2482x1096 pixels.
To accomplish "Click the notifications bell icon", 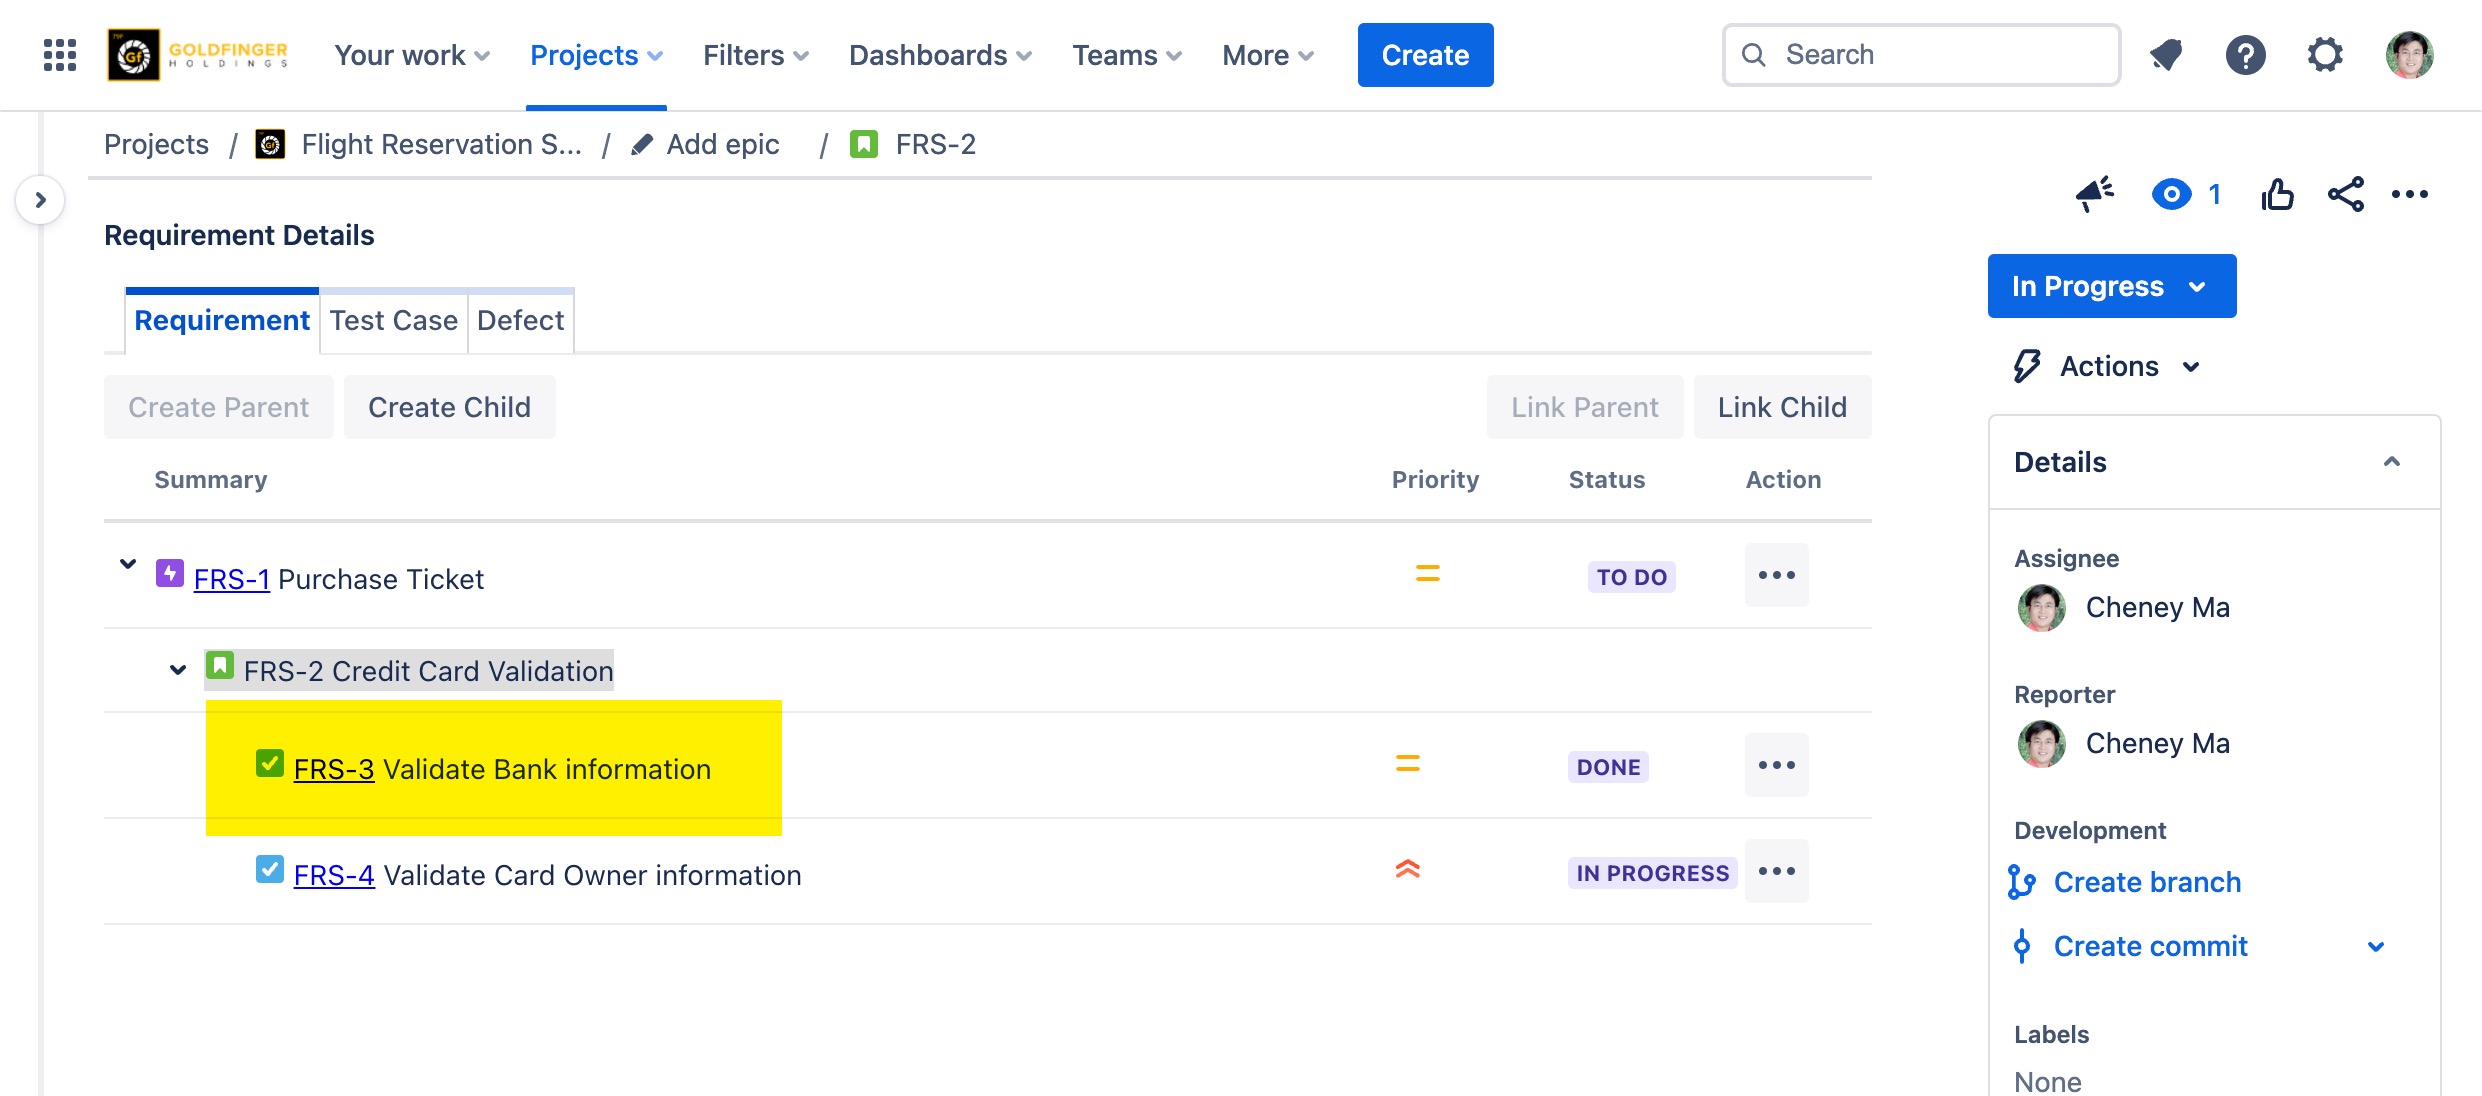I will (2166, 55).
